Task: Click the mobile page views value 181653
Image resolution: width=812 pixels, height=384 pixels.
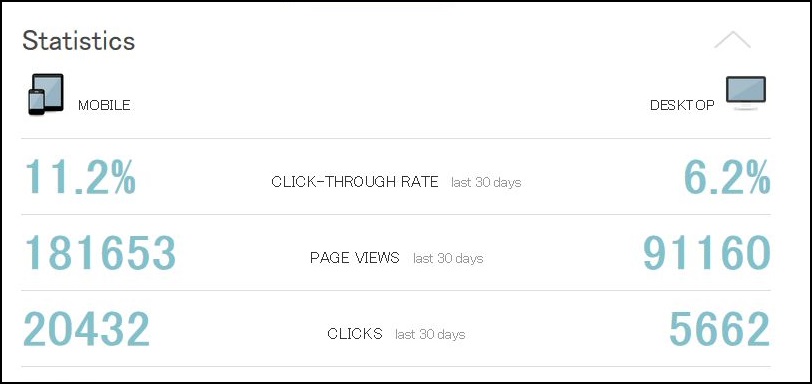Action: coord(100,253)
